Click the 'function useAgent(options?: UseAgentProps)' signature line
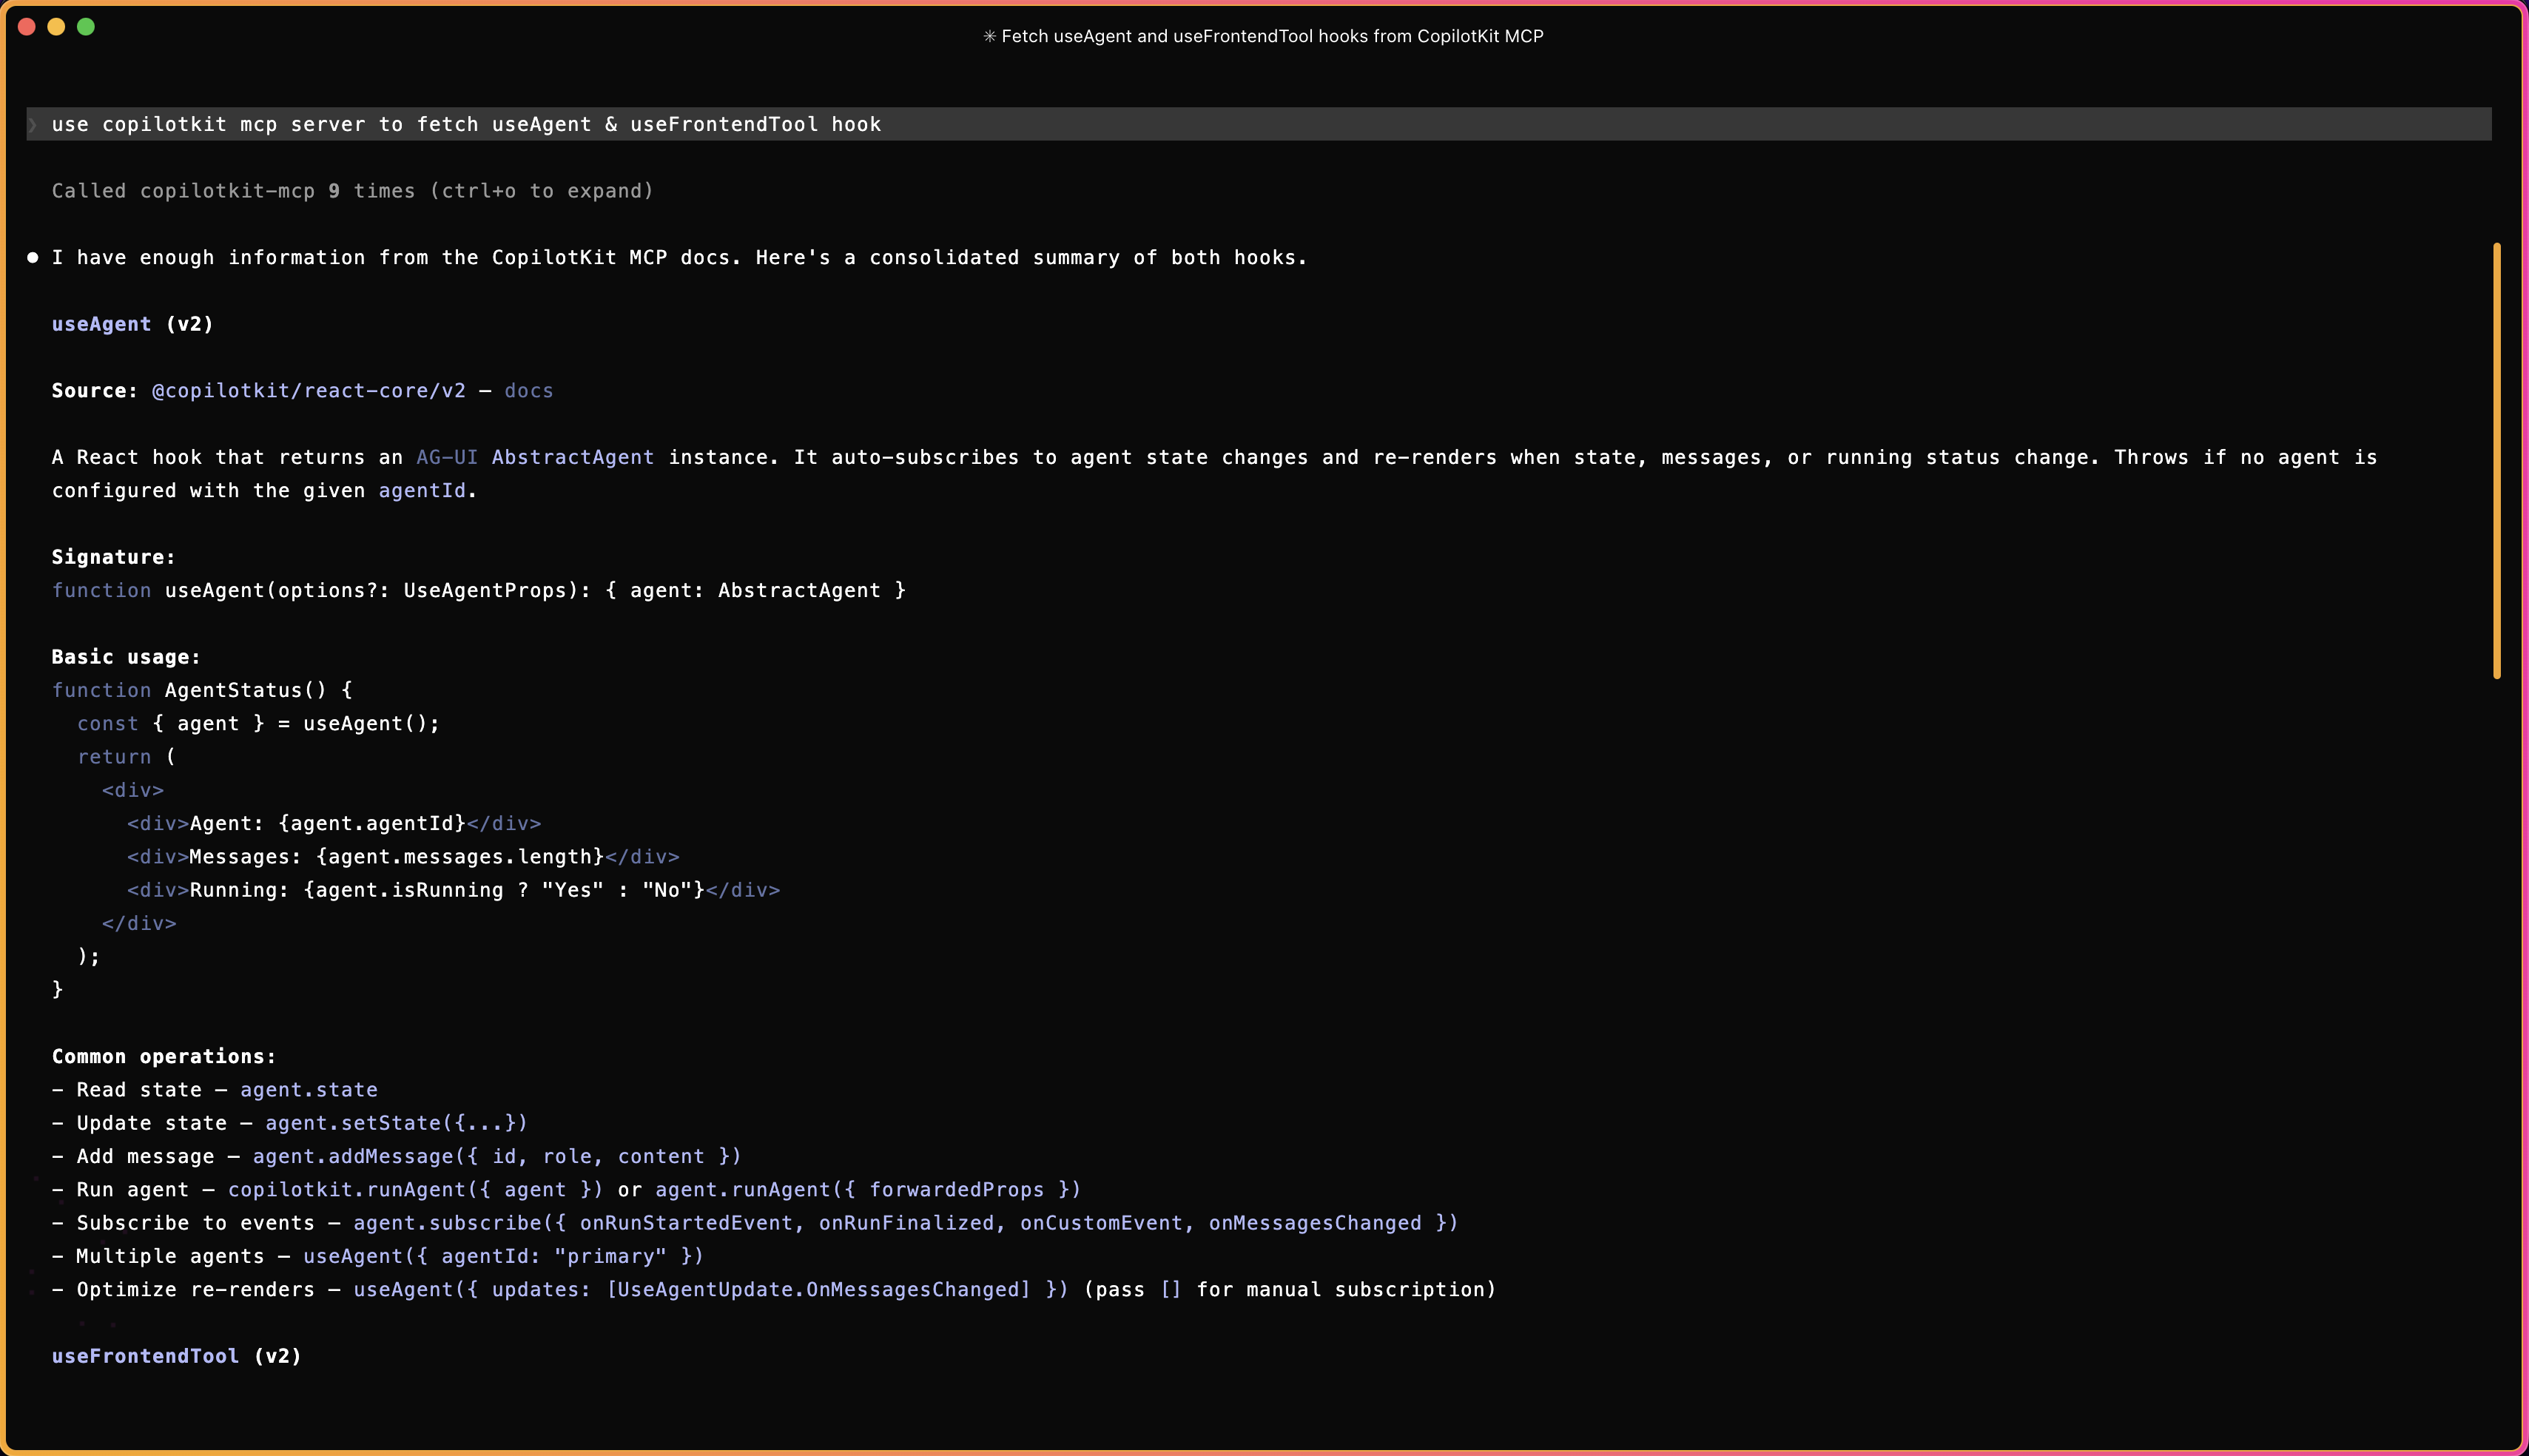 point(479,591)
